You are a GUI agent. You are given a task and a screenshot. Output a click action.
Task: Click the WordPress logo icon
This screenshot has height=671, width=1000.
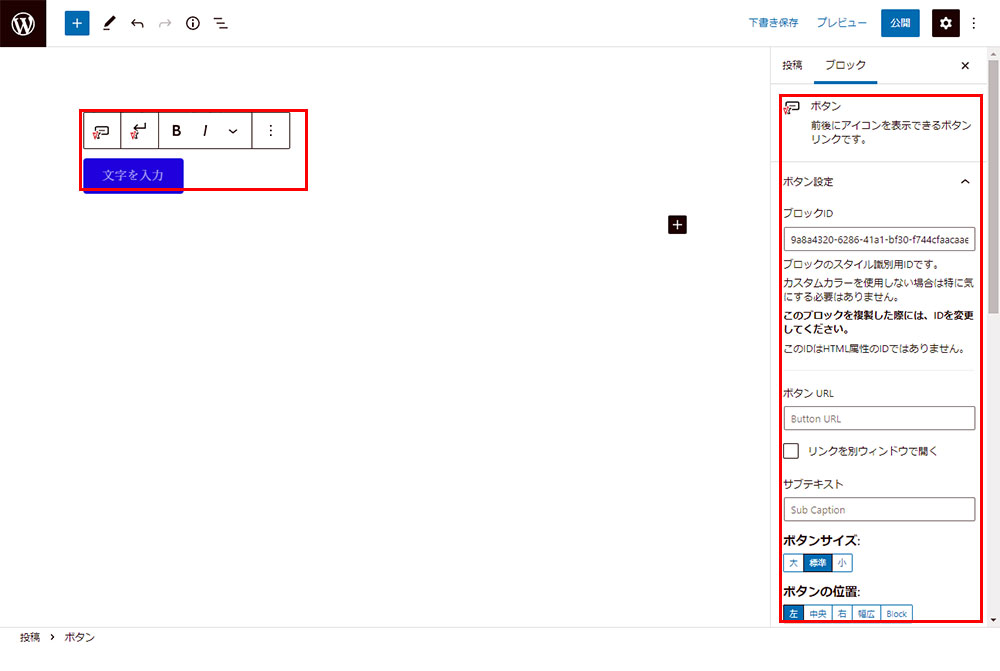click(23, 23)
